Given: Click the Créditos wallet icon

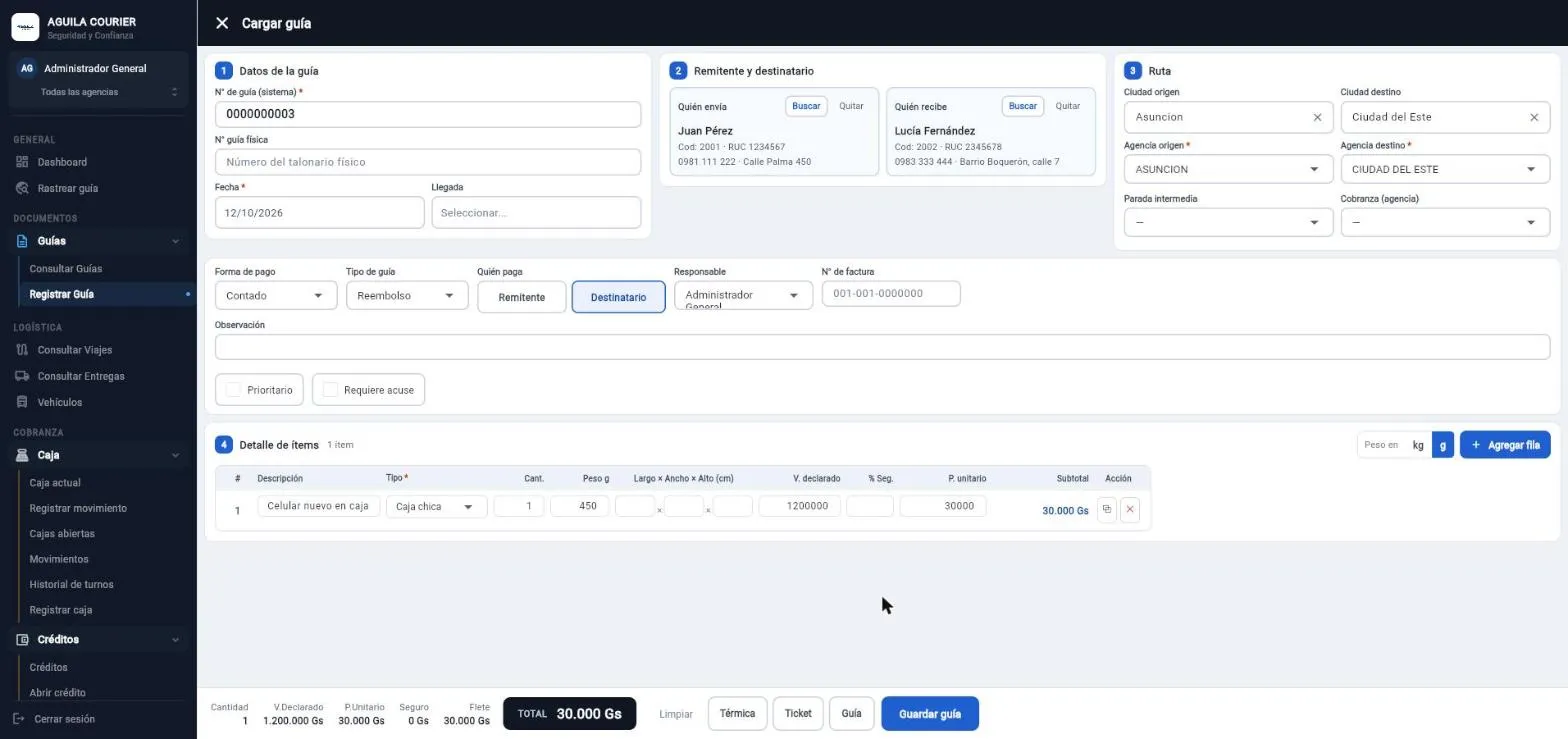Looking at the screenshot, I should [x=22, y=640].
